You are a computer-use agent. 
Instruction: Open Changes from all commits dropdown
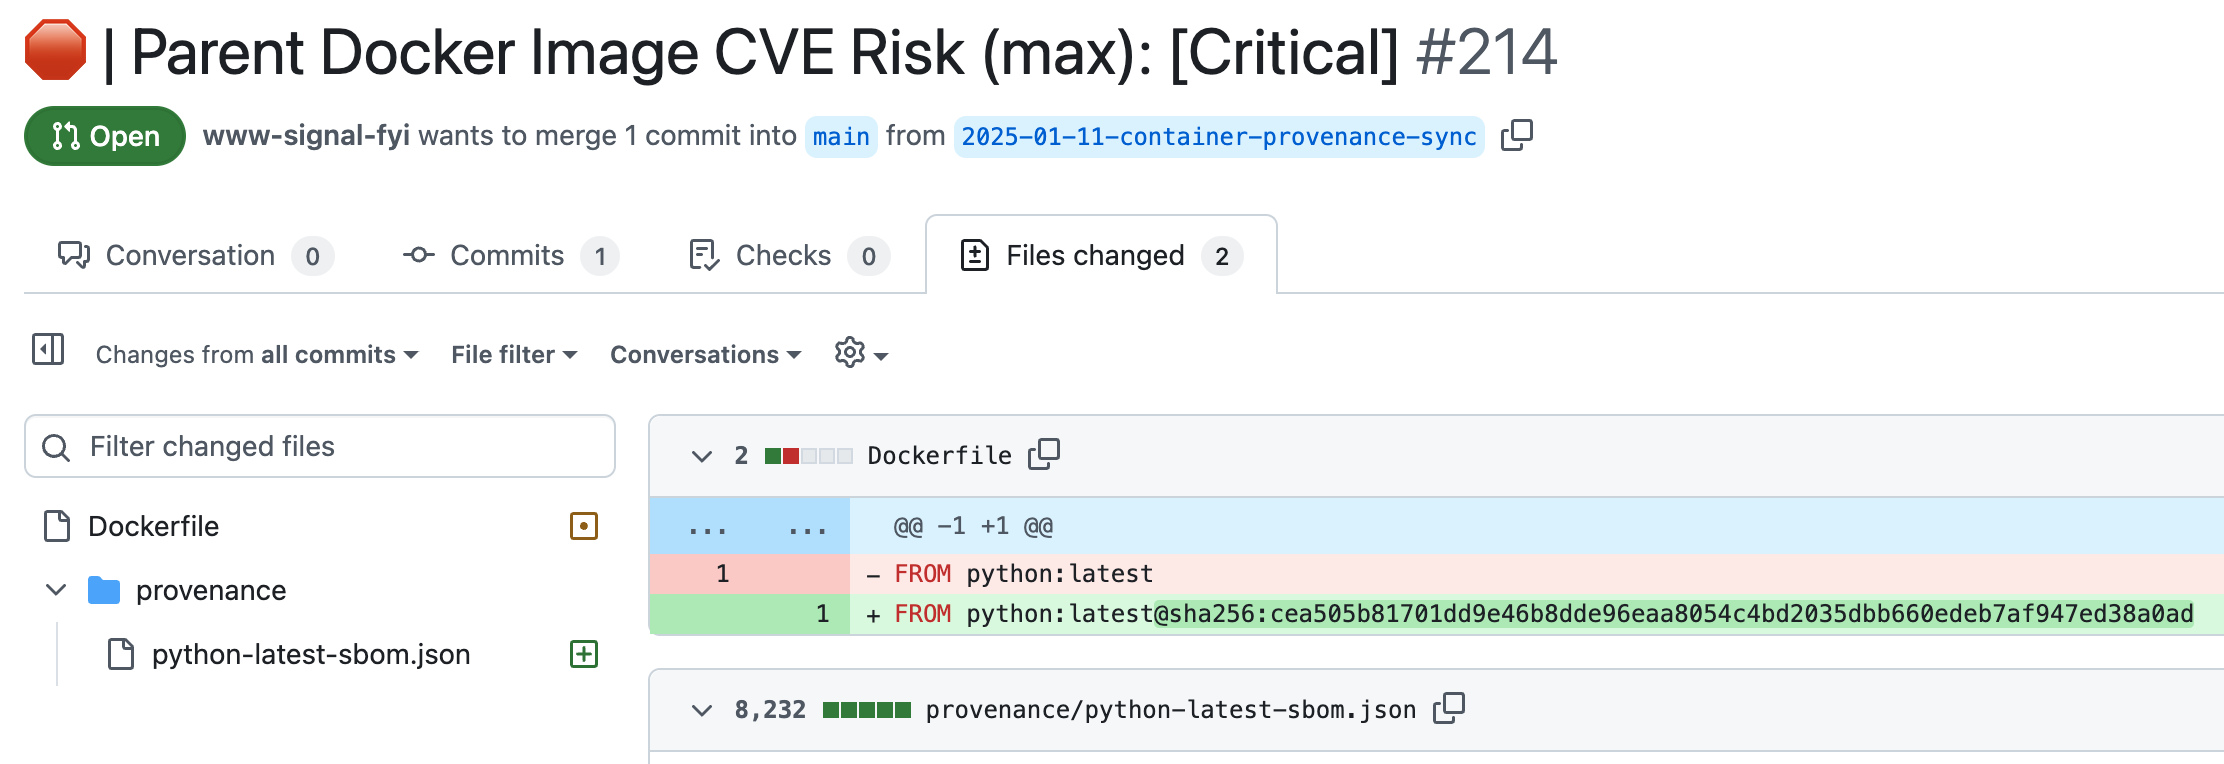click(x=257, y=355)
